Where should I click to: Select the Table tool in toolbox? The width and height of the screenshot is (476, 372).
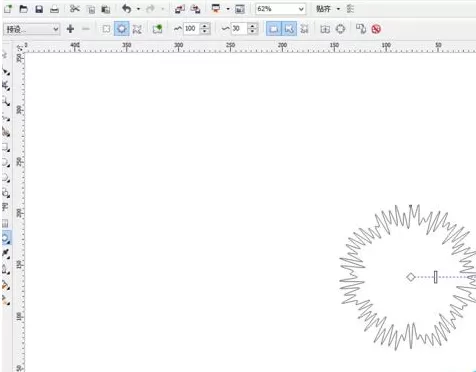6,223
